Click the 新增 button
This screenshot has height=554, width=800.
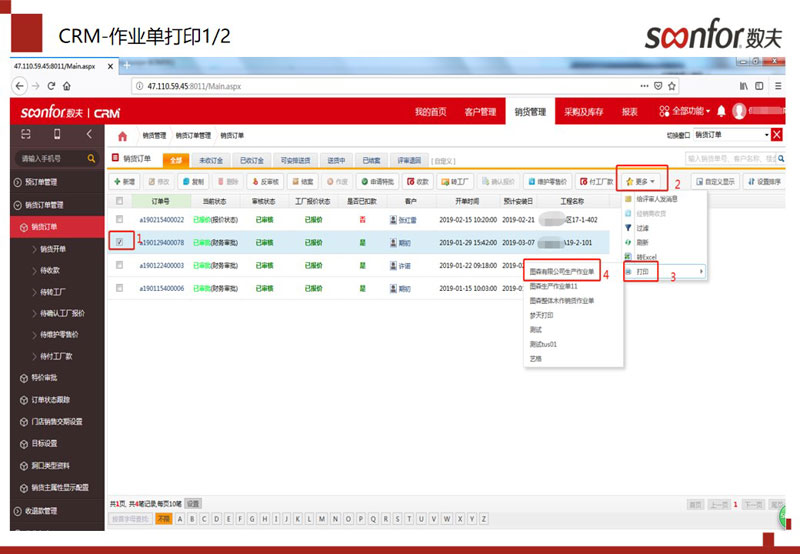coord(124,182)
